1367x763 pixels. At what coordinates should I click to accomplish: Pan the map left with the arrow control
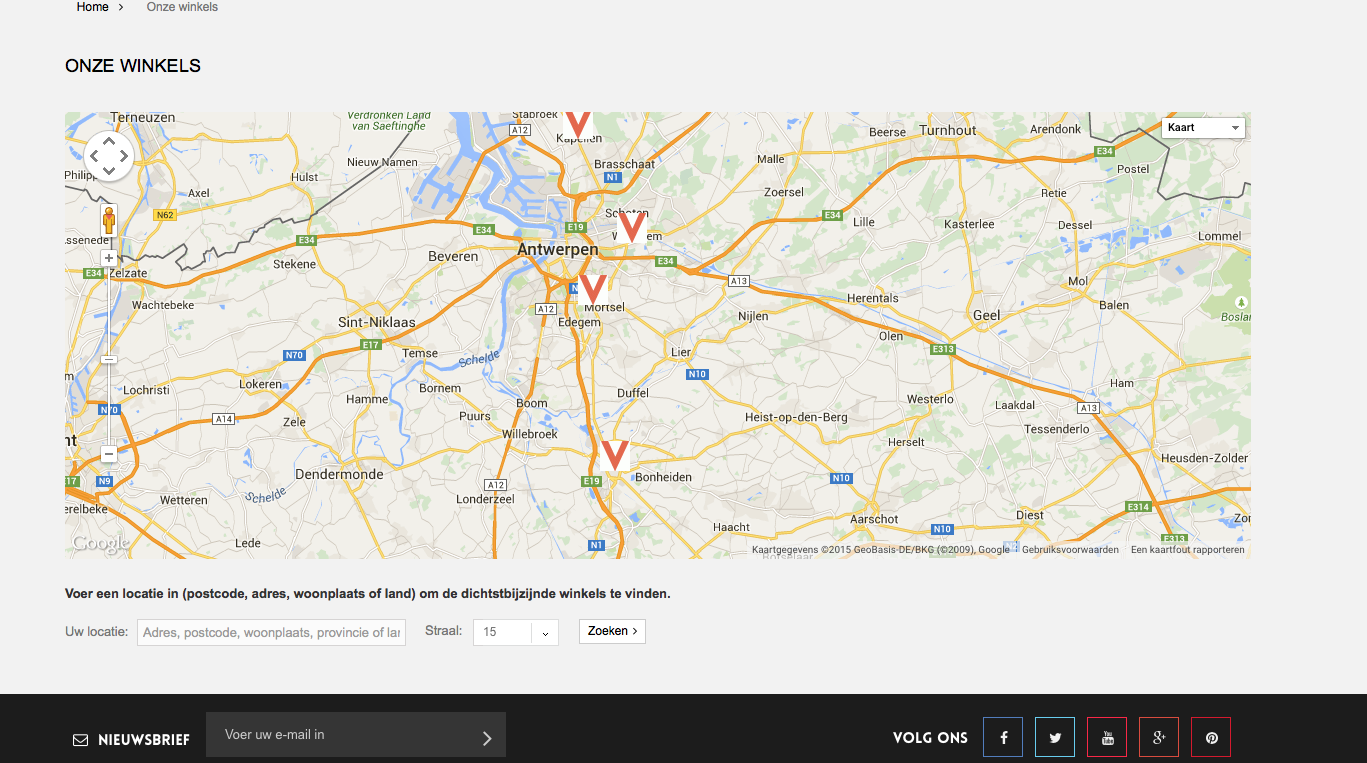tap(94, 156)
